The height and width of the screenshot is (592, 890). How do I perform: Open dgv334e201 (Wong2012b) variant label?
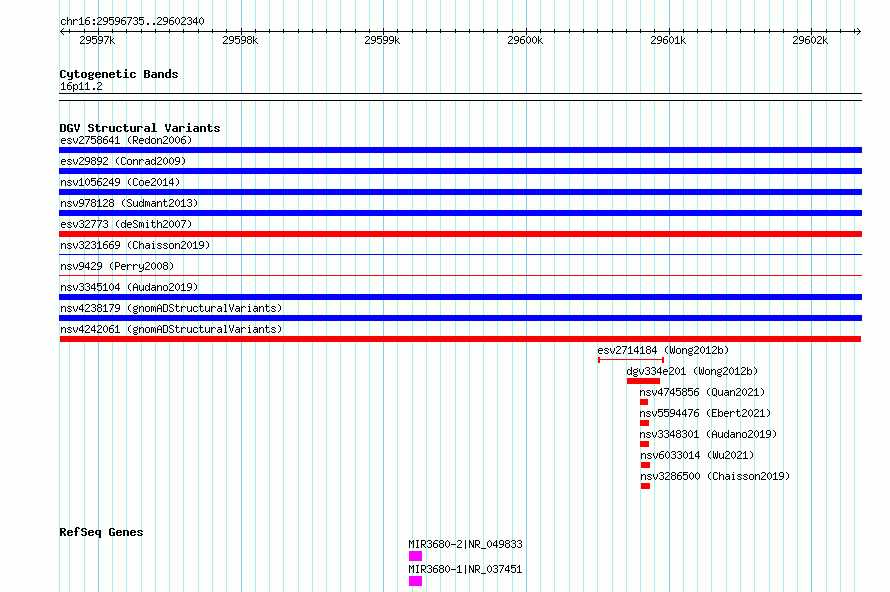tap(692, 371)
